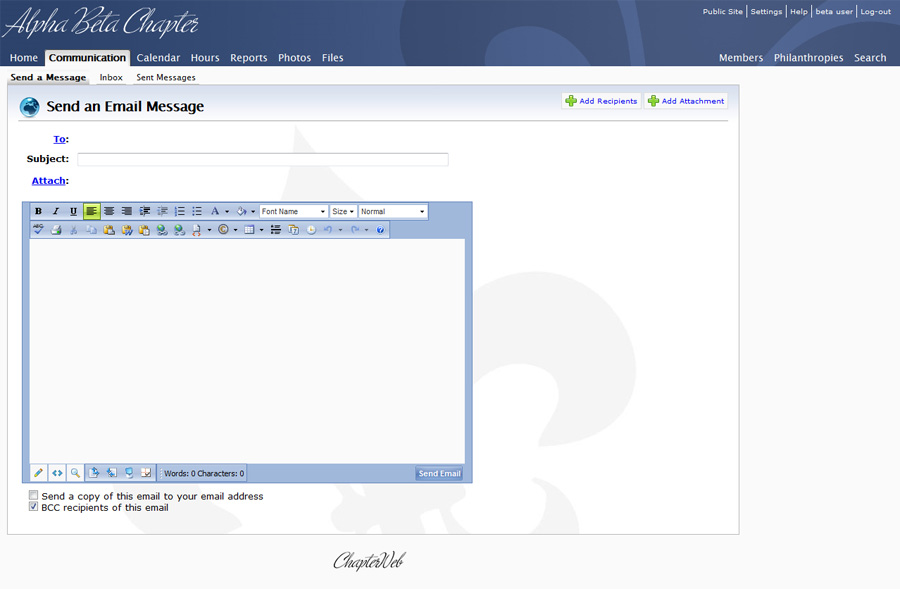Click the increase indent icon
The height and width of the screenshot is (589, 900).
[x=145, y=211]
